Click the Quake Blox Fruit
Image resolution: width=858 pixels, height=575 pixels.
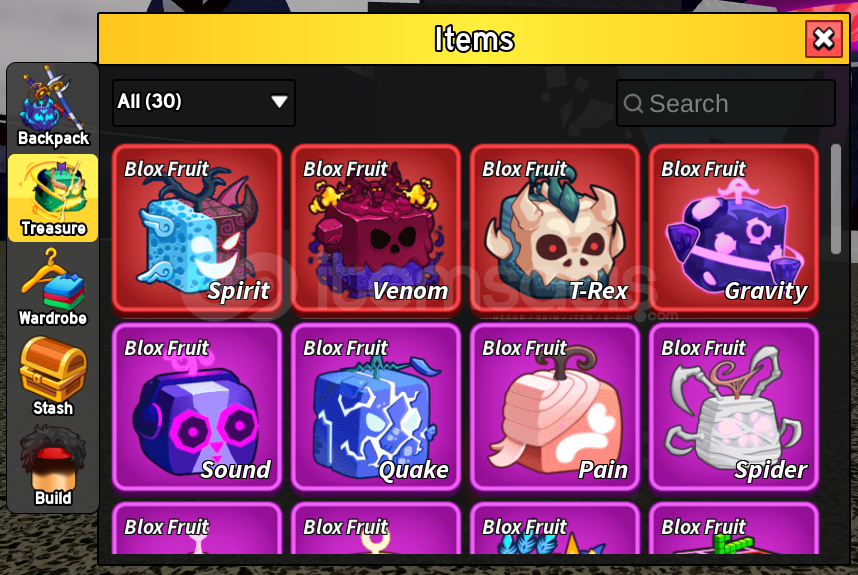[x=376, y=408]
